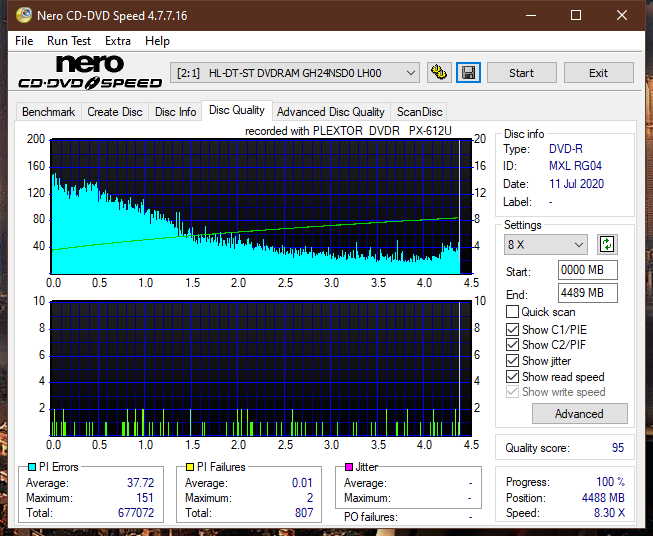Click PI Failures total 807
The height and width of the screenshot is (536, 653).
(x=304, y=513)
